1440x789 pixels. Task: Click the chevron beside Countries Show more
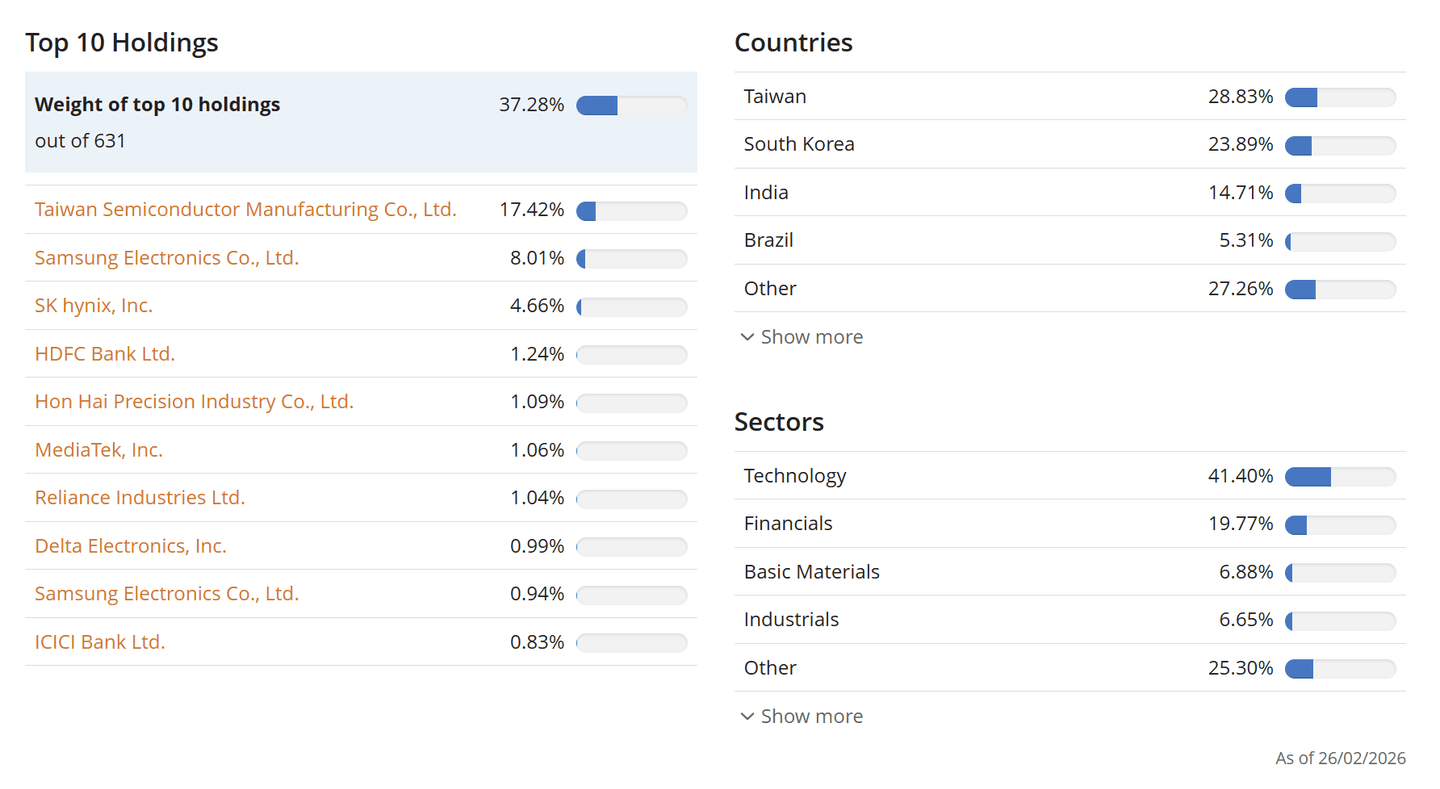pos(747,337)
